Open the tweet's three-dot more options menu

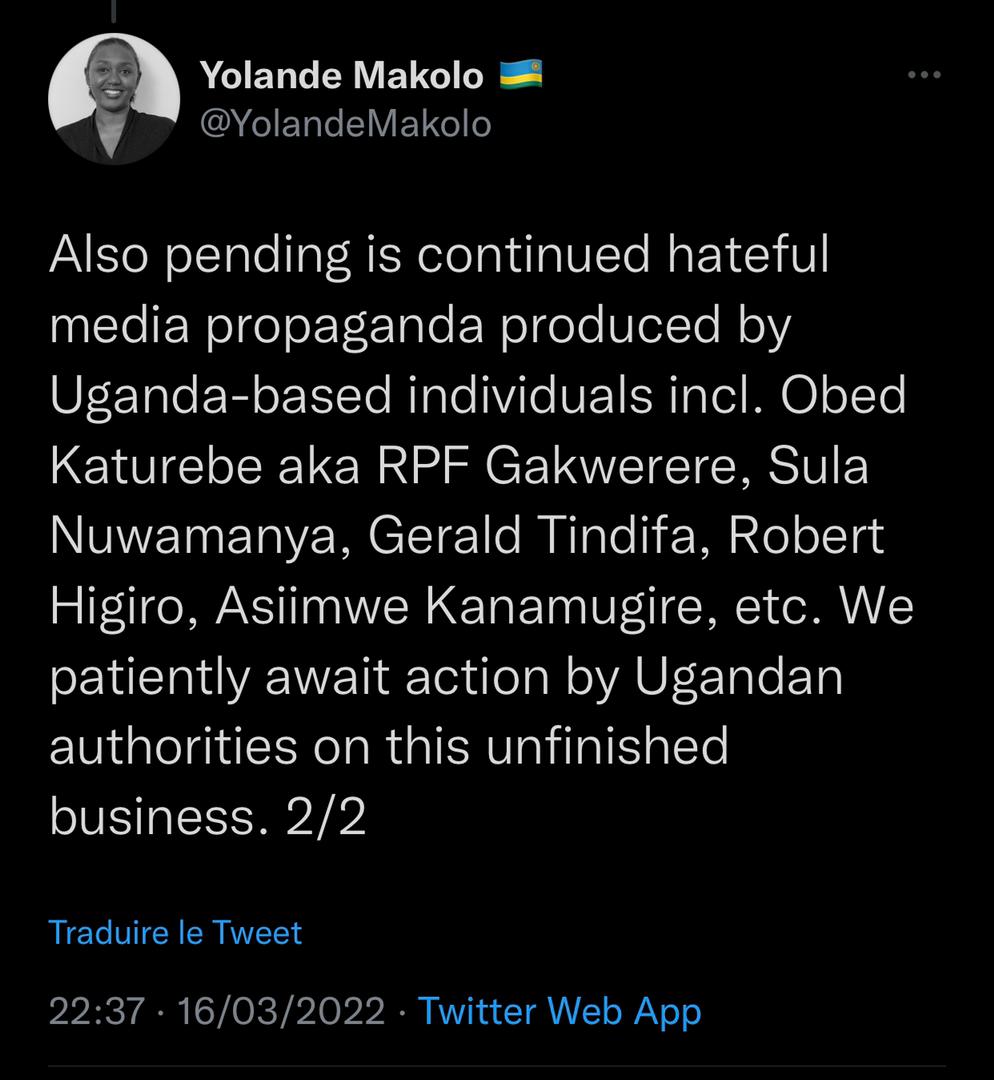point(923,75)
